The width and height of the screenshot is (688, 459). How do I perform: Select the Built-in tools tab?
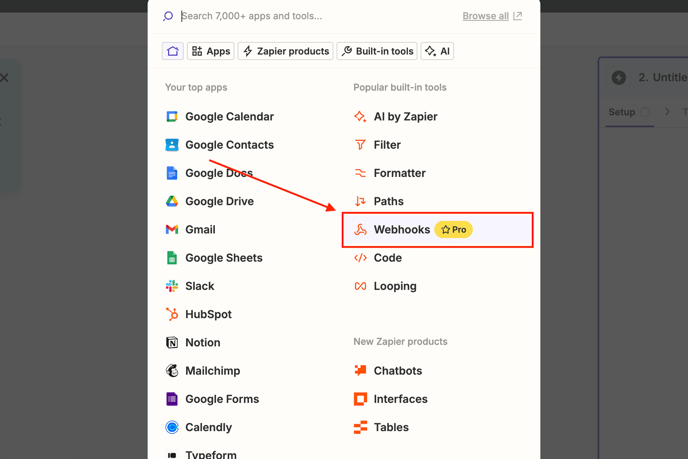pos(377,51)
